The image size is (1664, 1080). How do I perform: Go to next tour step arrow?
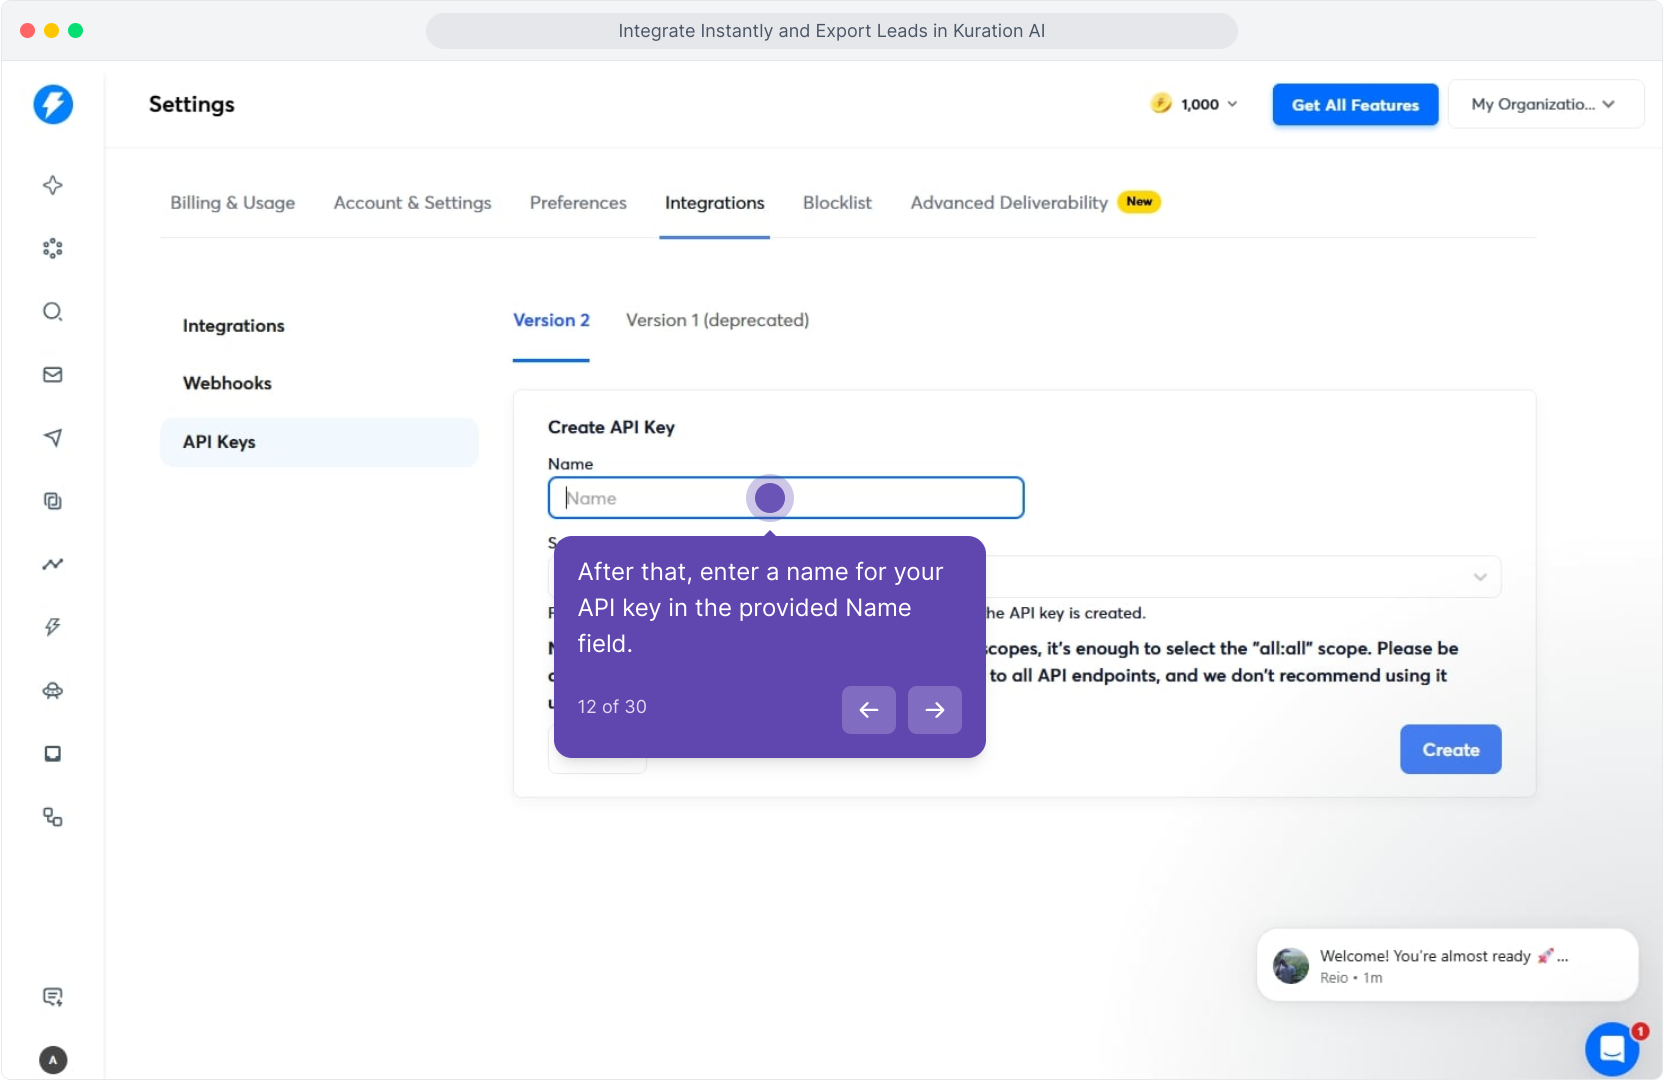[935, 710]
